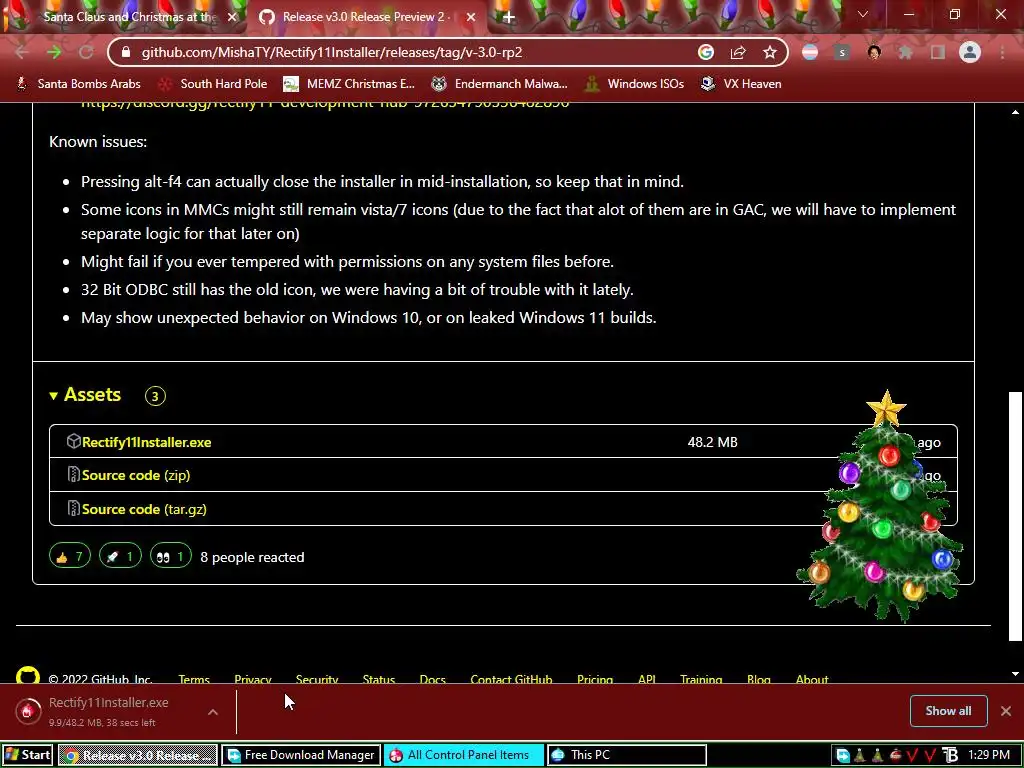This screenshot has height=768, width=1024.
Task: Open Windows ISOs bookmark
Action: tap(635, 84)
